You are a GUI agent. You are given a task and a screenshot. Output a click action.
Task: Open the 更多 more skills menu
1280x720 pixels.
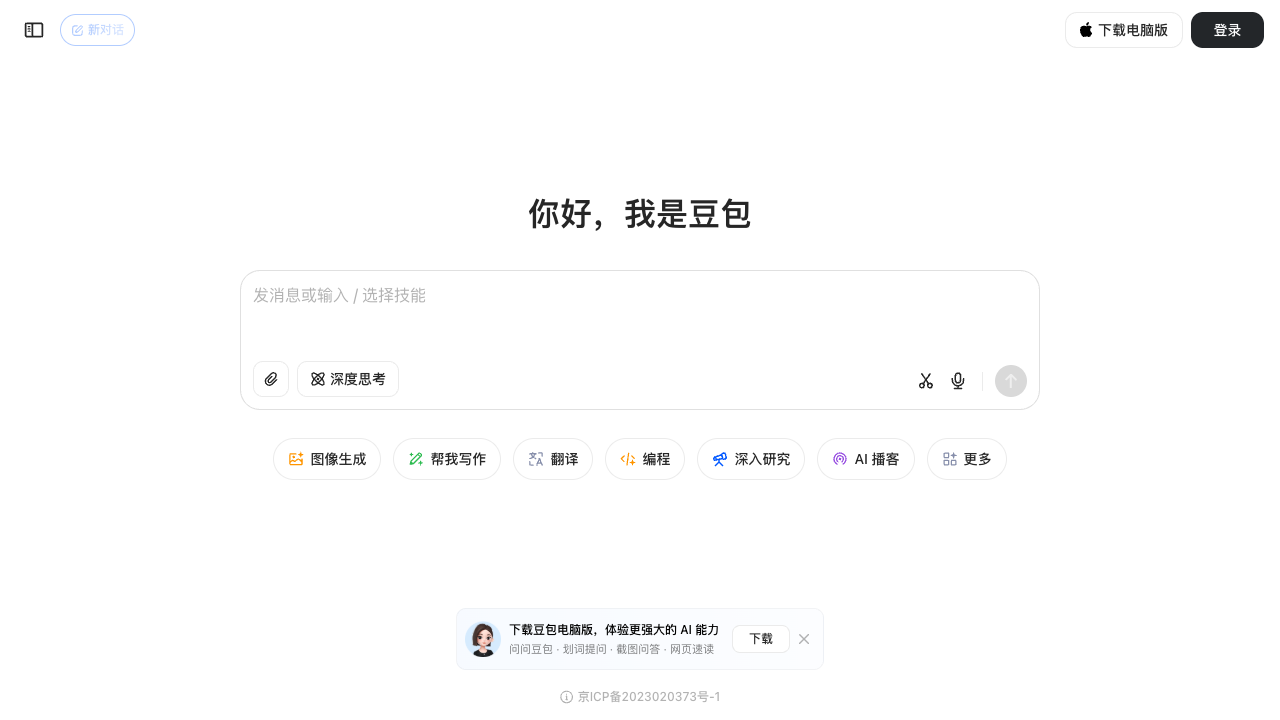966,459
